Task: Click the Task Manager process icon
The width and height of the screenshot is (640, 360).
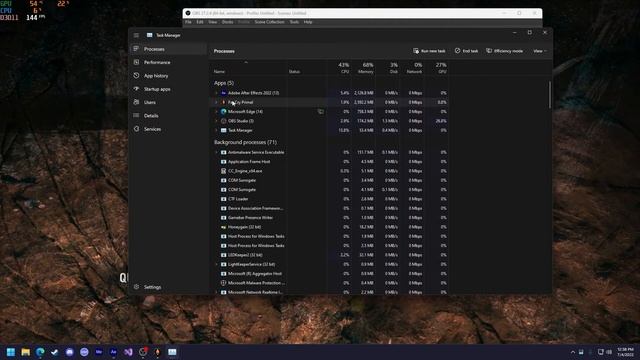Action: [224, 131]
